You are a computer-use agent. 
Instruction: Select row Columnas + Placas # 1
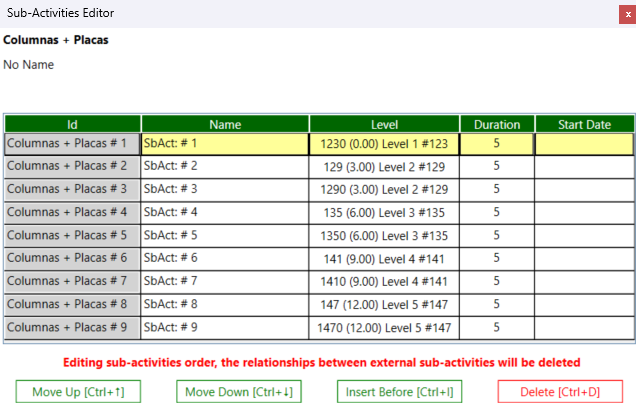pos(72,143)
